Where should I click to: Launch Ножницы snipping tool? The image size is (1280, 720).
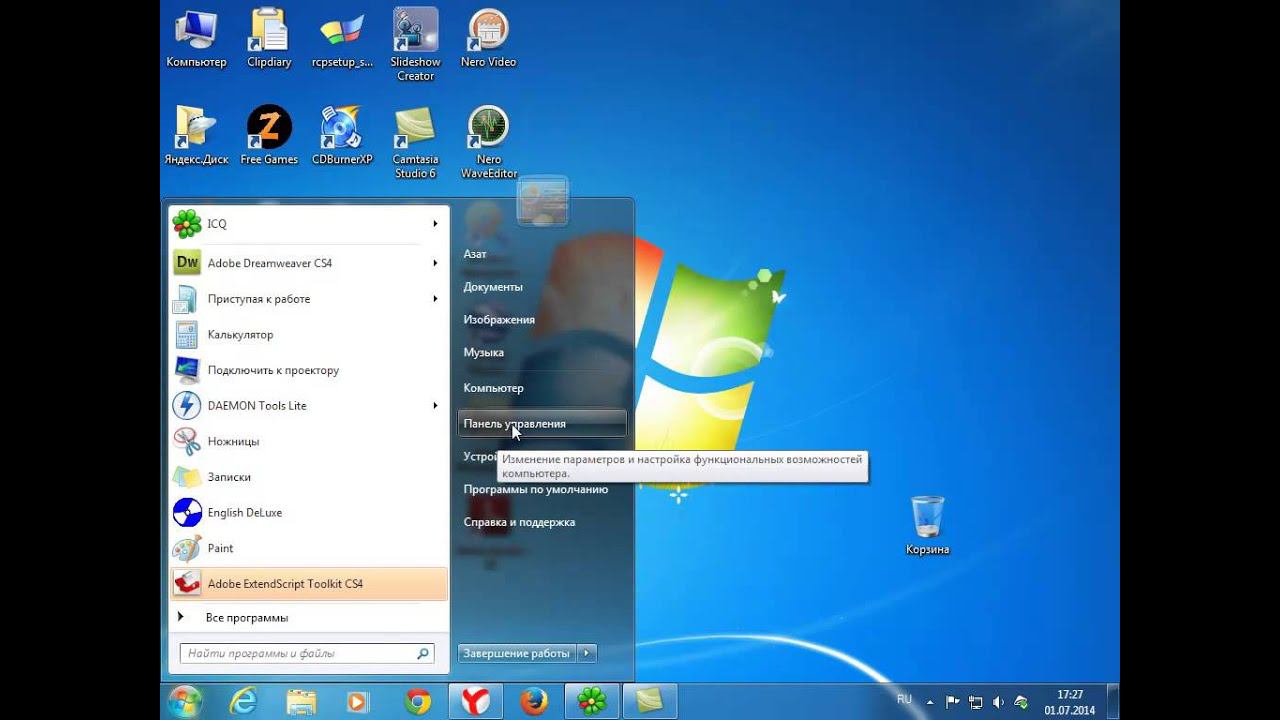pyautogui.click(x=309, y=441)
